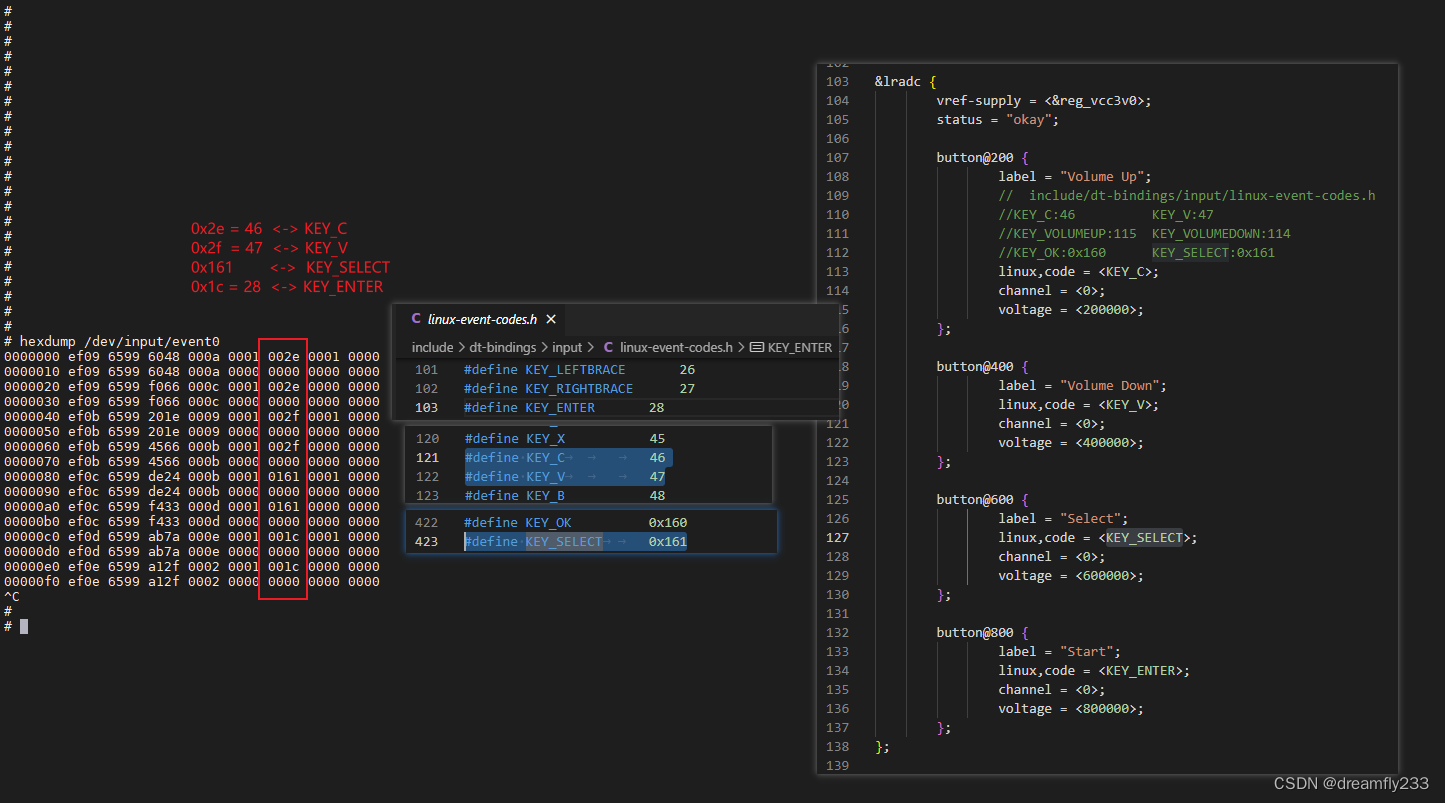
Task: Click the '#define KEY_X 45' line
Action: (564, 438)
